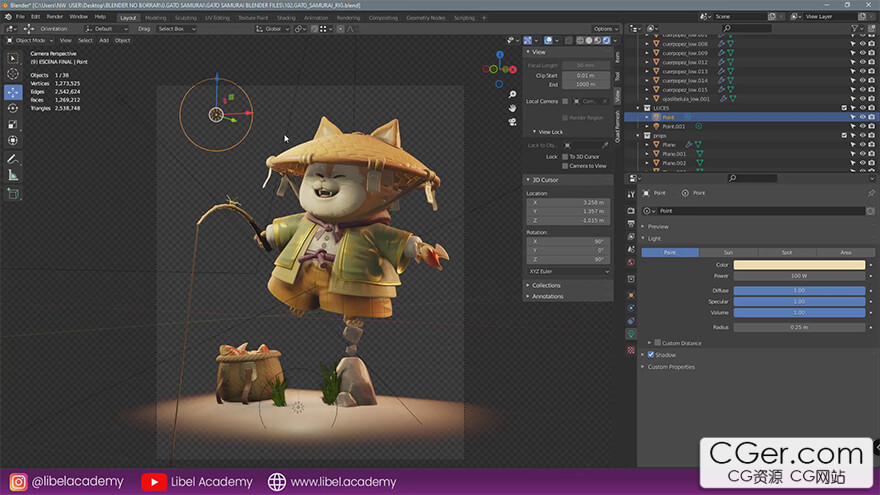Open the Options dropdown

pos(606,29)
